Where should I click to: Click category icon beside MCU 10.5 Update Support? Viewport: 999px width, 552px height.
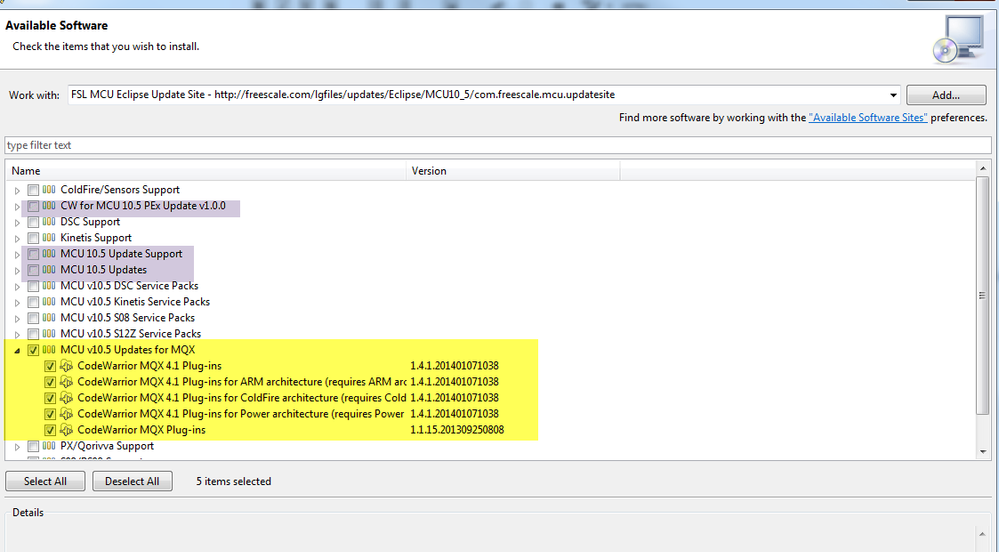click(49, 253)
